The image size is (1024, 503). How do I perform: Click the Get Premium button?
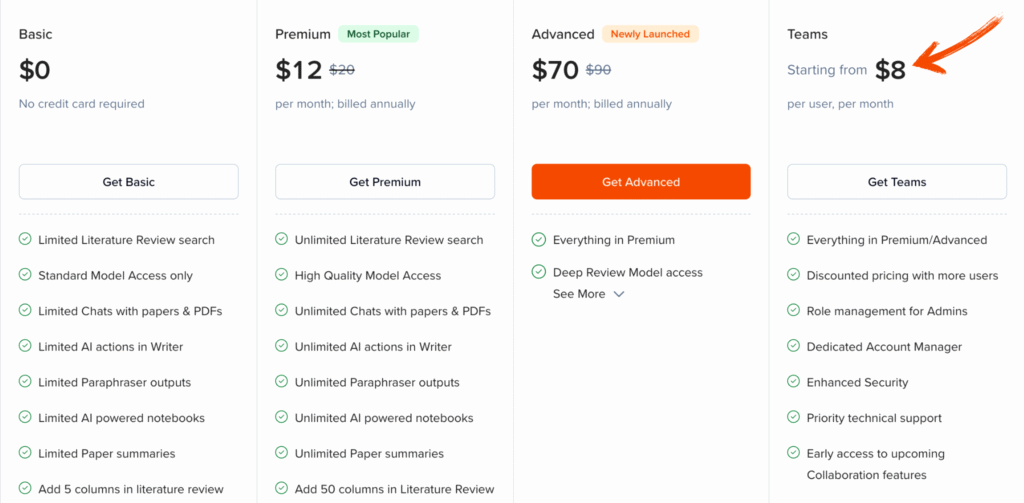[385, 182]
